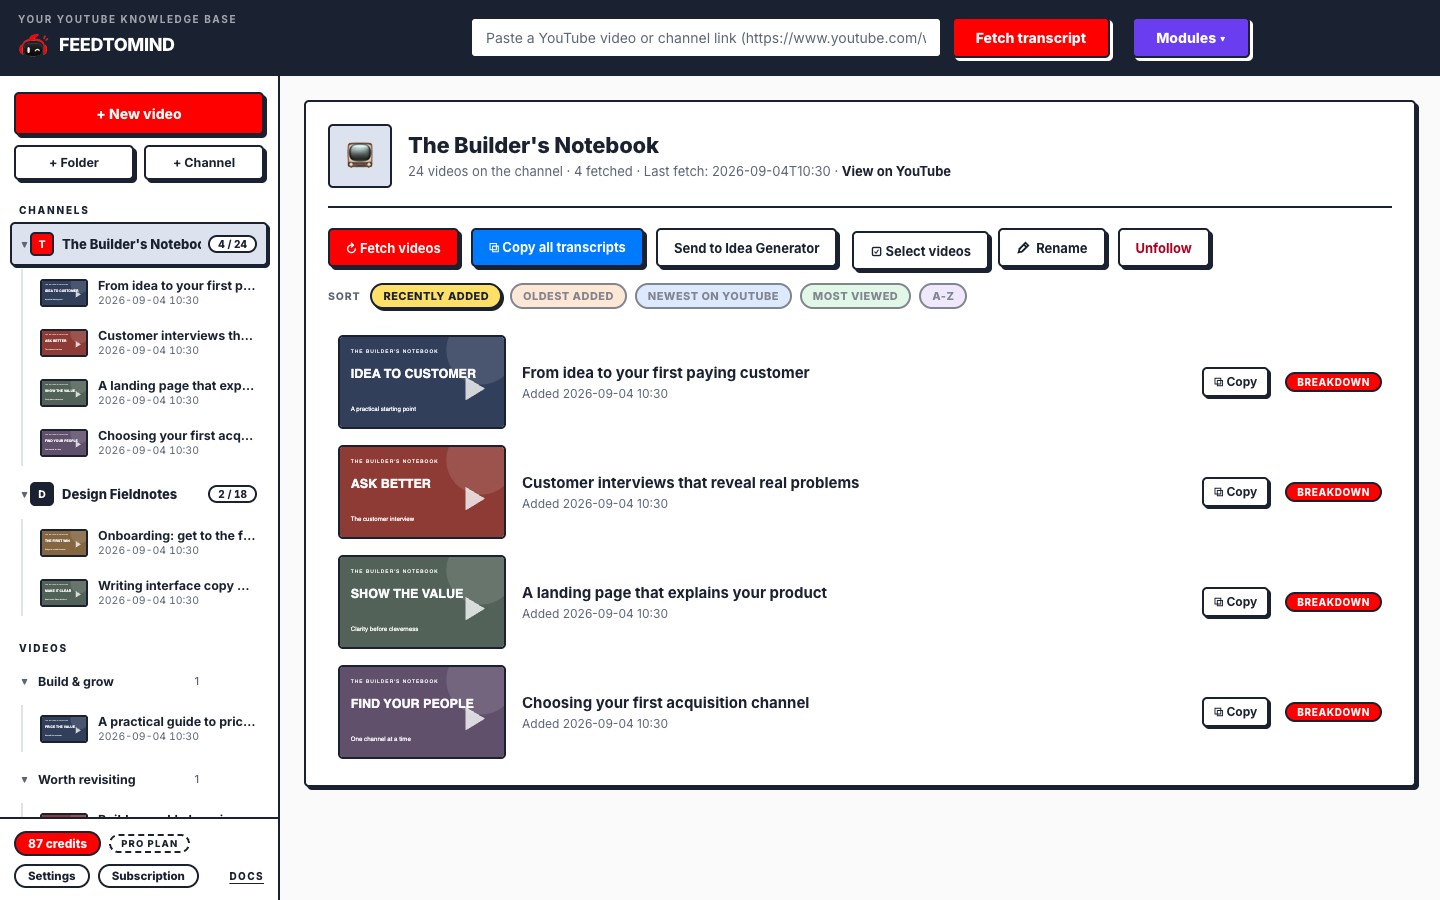Image resolution: width=1440 pixels, height=900 pixels.
Task: Copy transcript of 'Customer interviews that reveal real problems'
Action: [1235, 492]
